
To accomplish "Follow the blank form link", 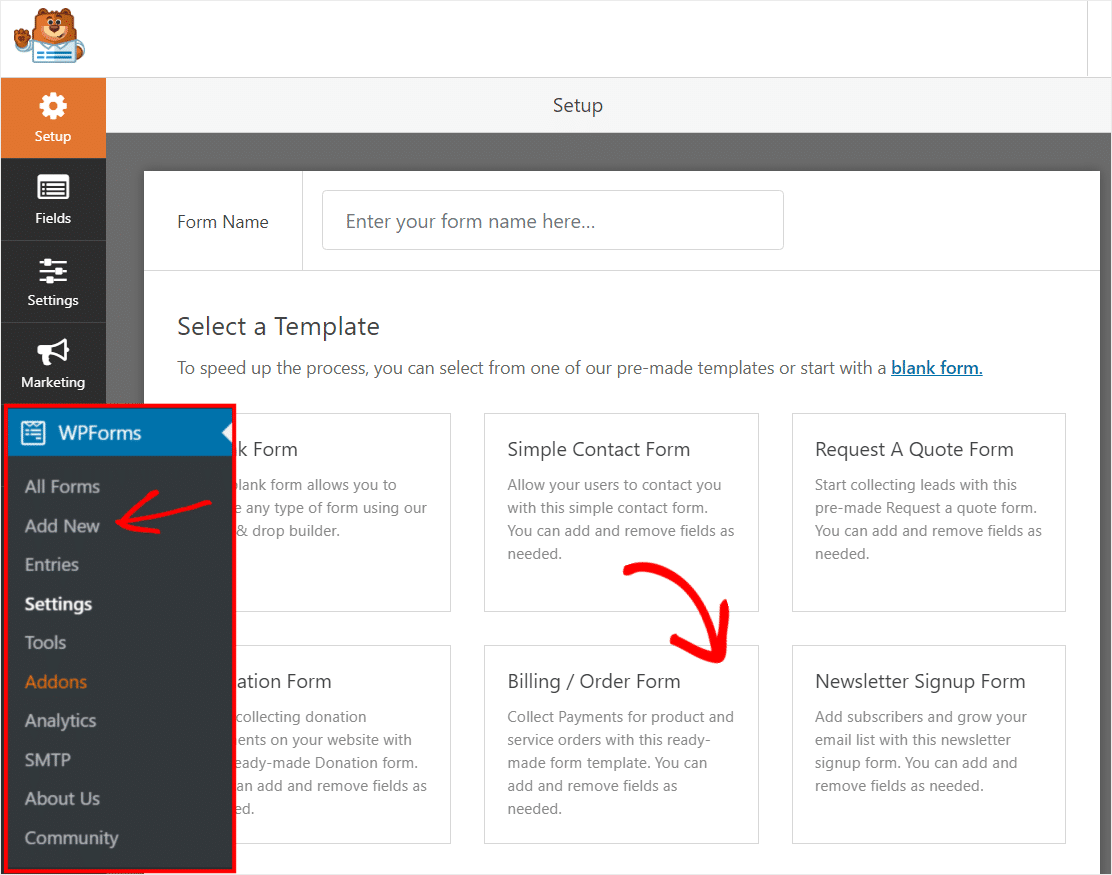I will [936, 368].
